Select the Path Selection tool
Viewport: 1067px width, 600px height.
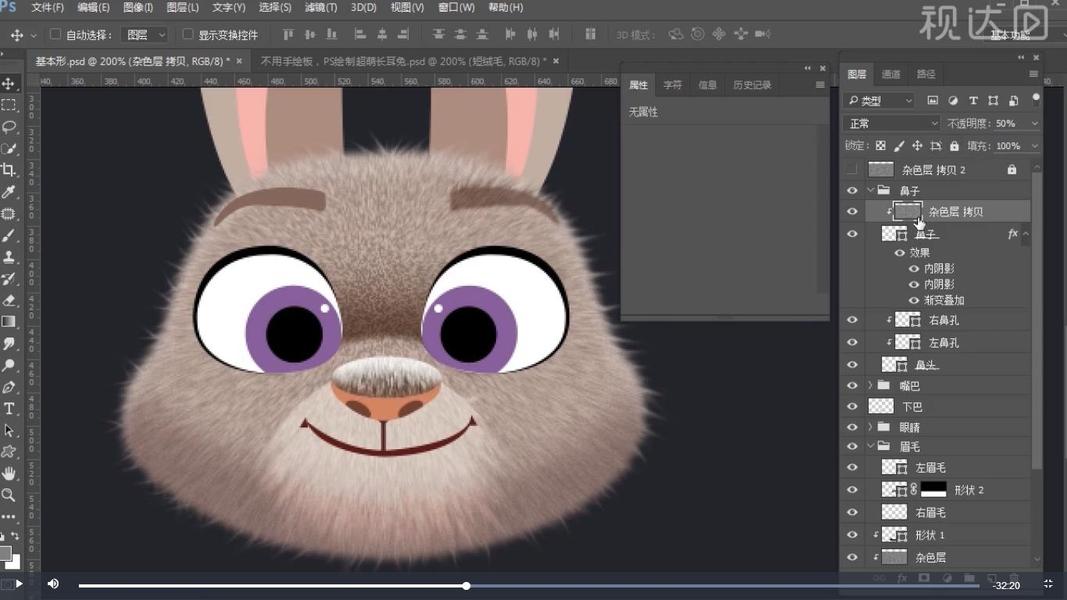pyautogui.click(x=9, y=431)
